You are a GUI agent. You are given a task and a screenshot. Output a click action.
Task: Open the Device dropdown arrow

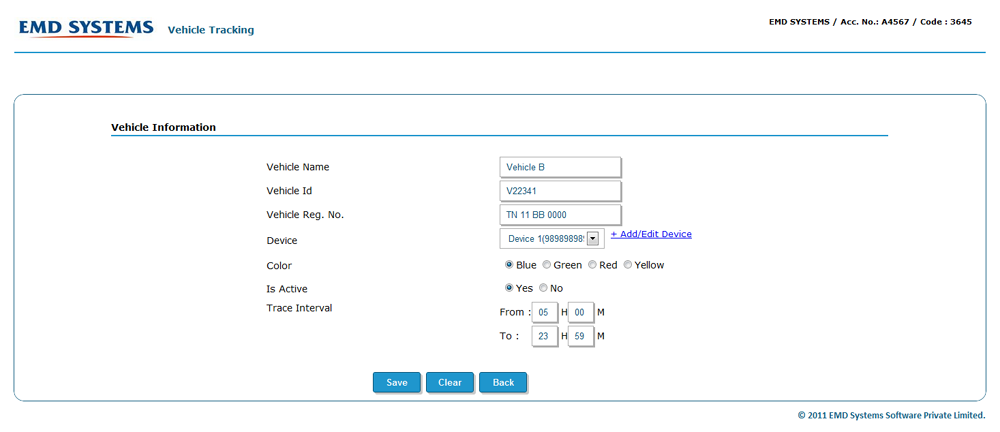[x=592, y=239]
